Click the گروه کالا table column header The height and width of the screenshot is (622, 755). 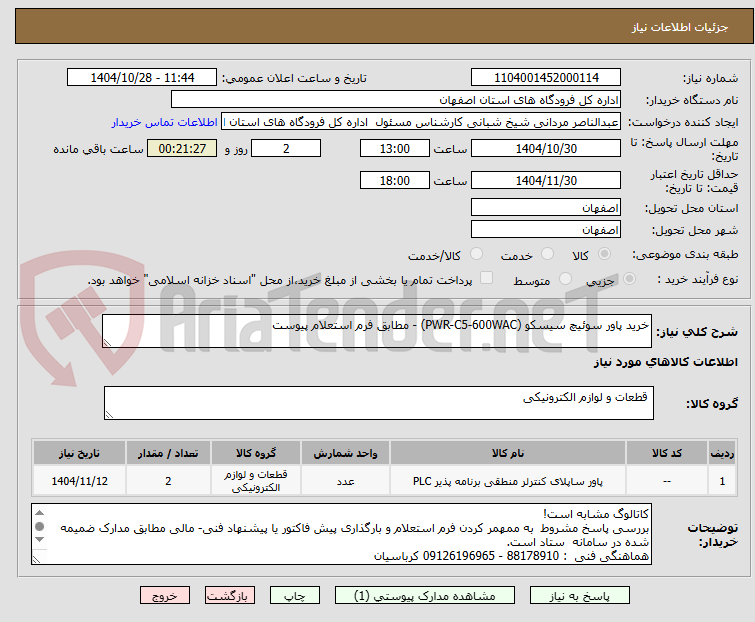pos(256,453)
